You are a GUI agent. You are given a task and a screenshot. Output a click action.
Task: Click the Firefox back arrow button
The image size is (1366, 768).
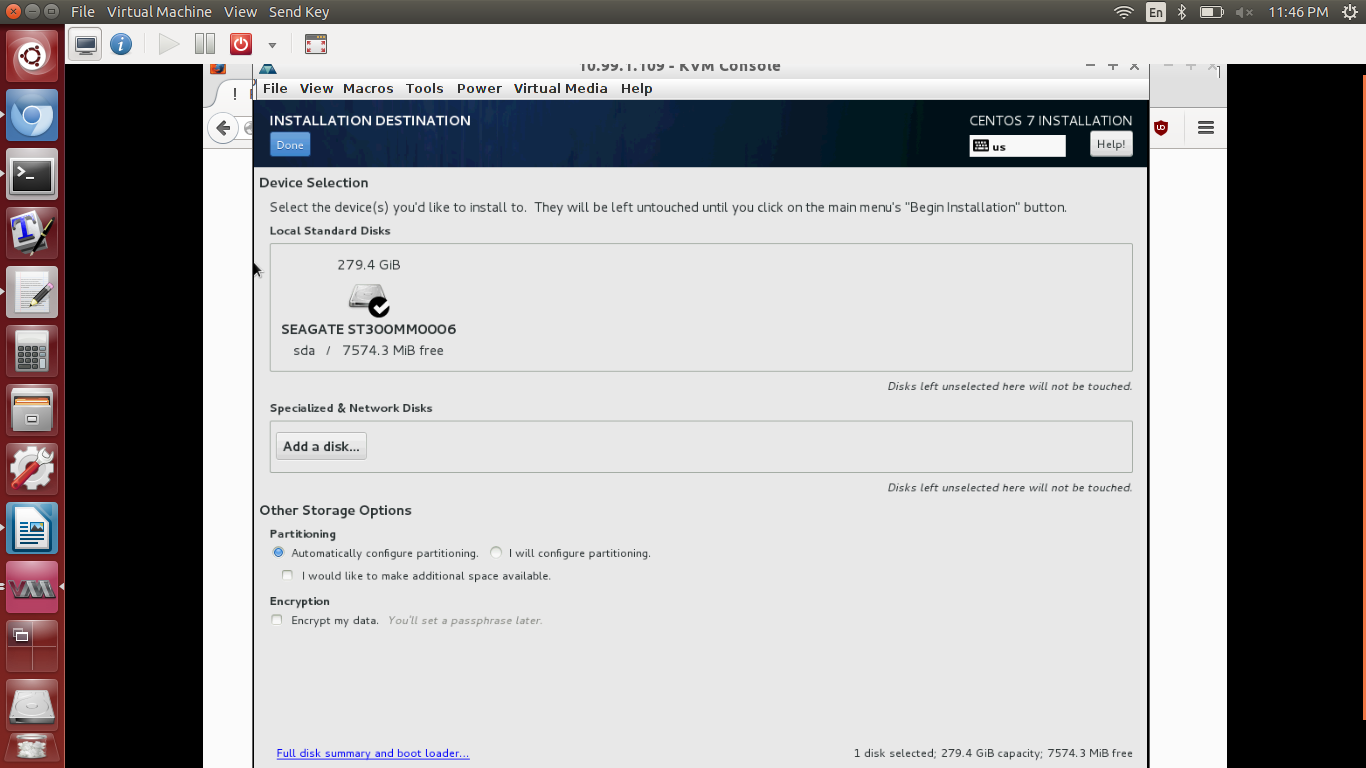click(223, 128)
